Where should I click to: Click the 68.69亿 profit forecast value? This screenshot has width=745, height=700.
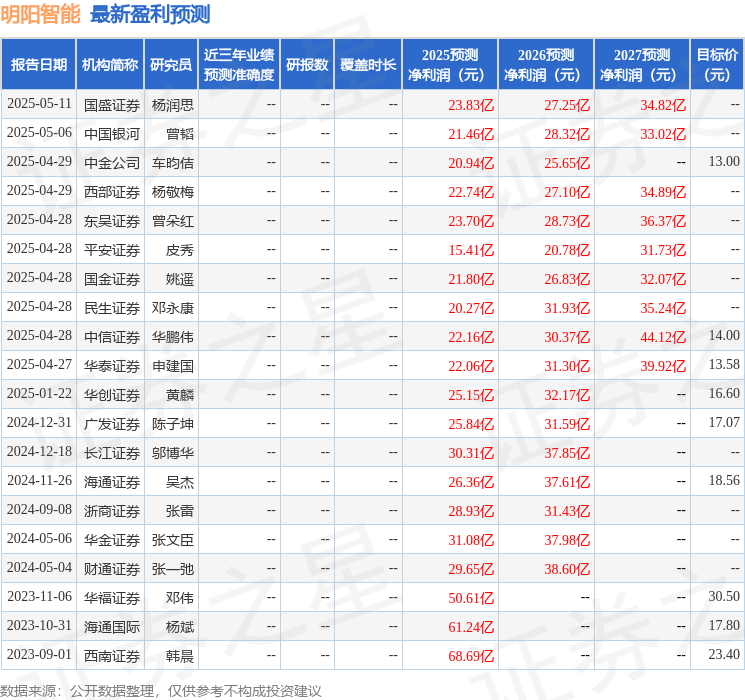click(471, 656)
